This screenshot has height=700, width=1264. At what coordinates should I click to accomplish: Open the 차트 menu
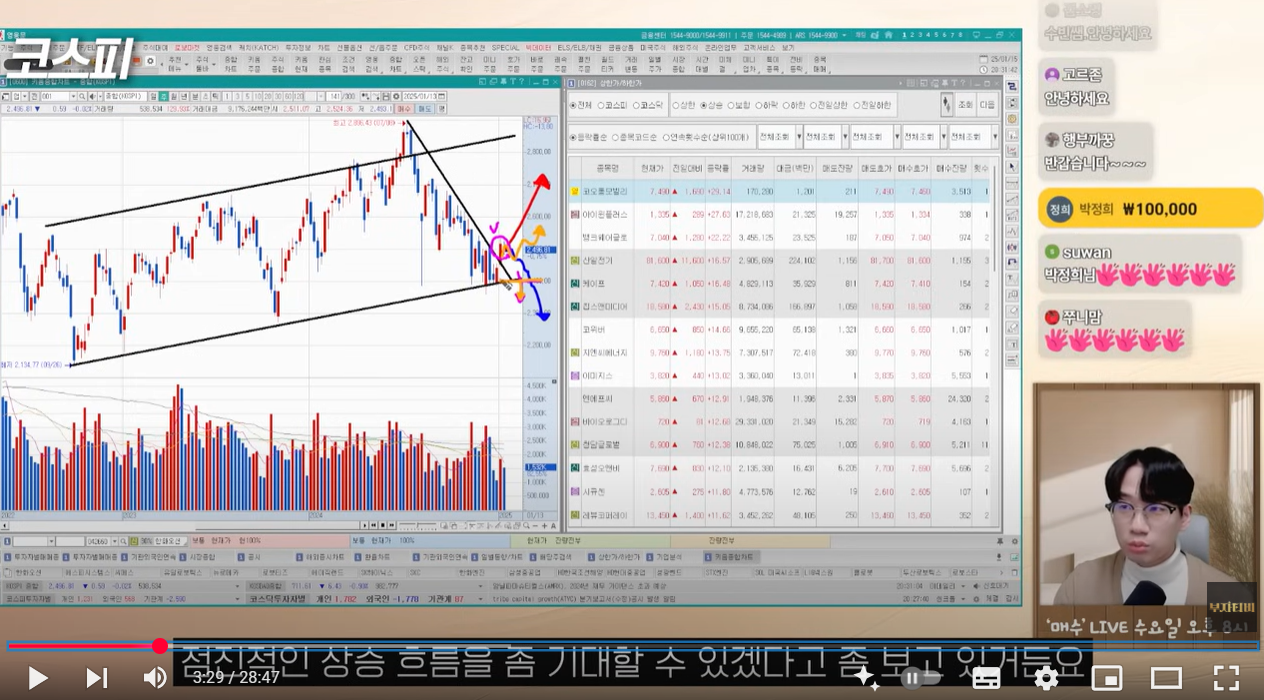pos(323,47)
